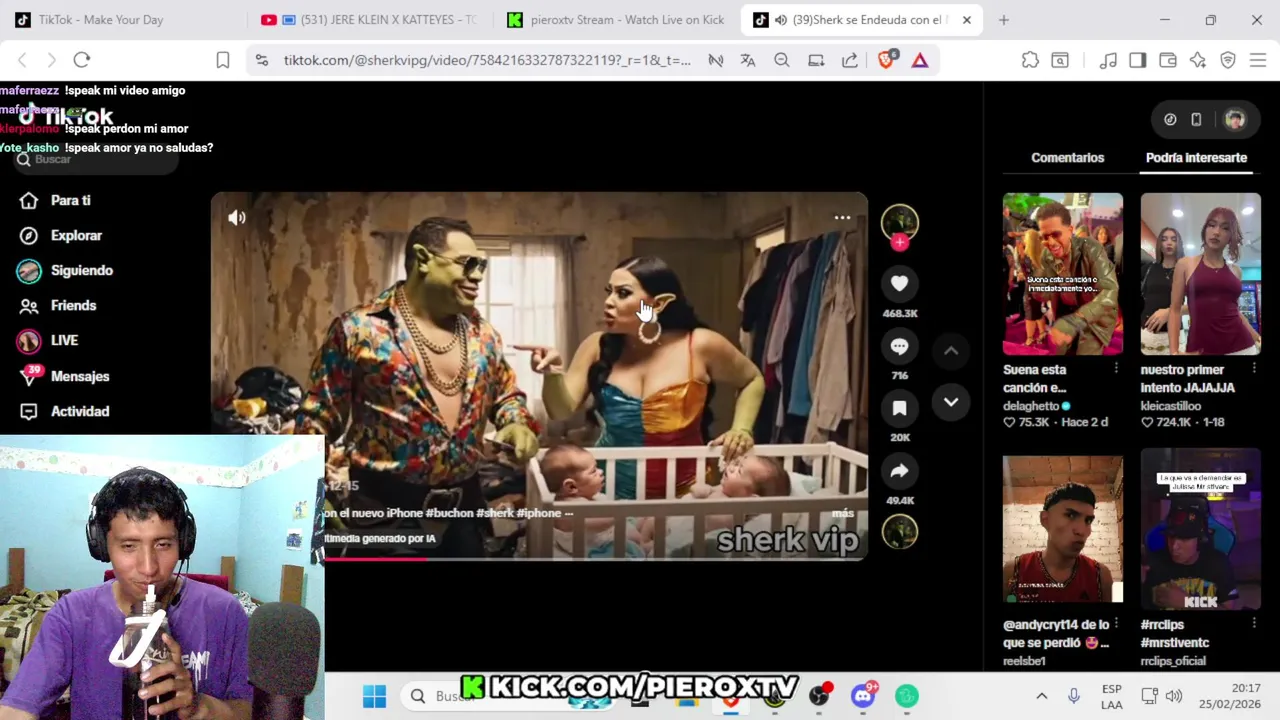Expand video caption with 'más'

(843, 513)
